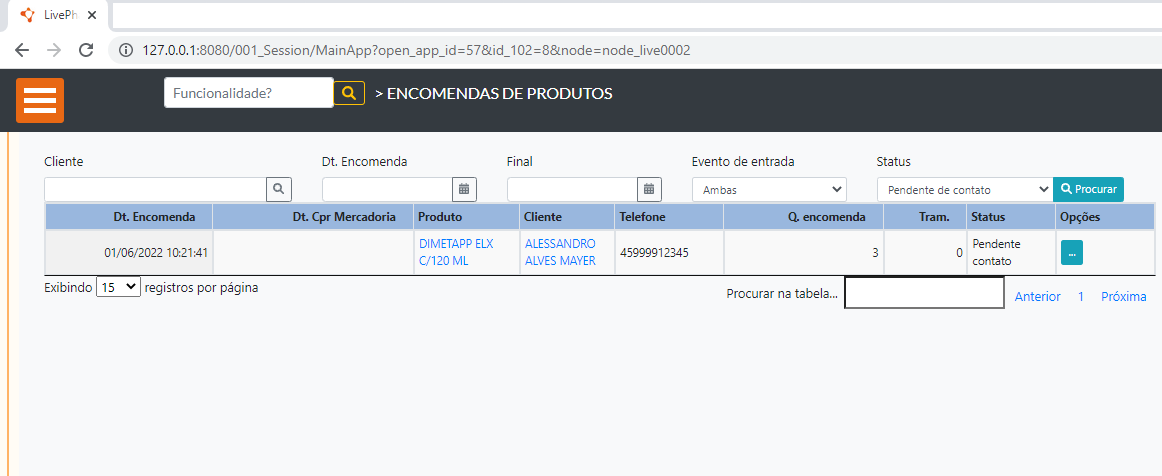The width and height of the screenshot is (1162, 476).
Task: Open the Dt. Encomenda calendar picker
Action: tap(464, 189)
